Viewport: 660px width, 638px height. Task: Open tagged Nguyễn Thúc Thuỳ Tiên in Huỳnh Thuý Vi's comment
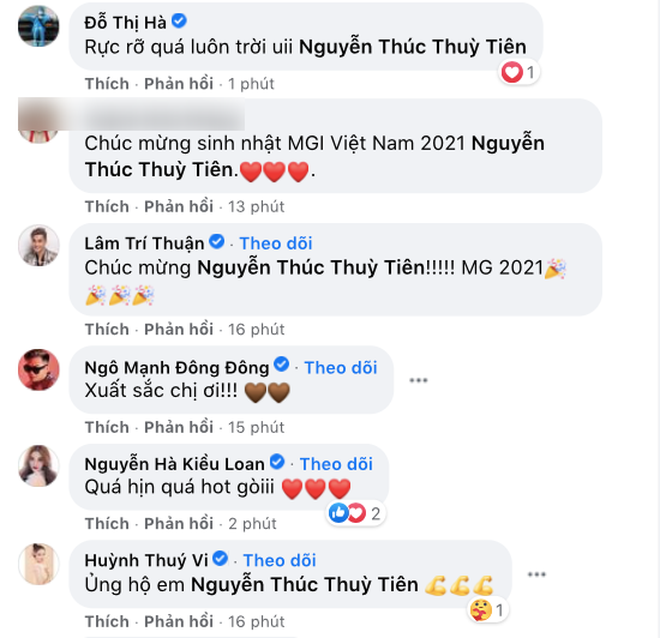point(305,585)
